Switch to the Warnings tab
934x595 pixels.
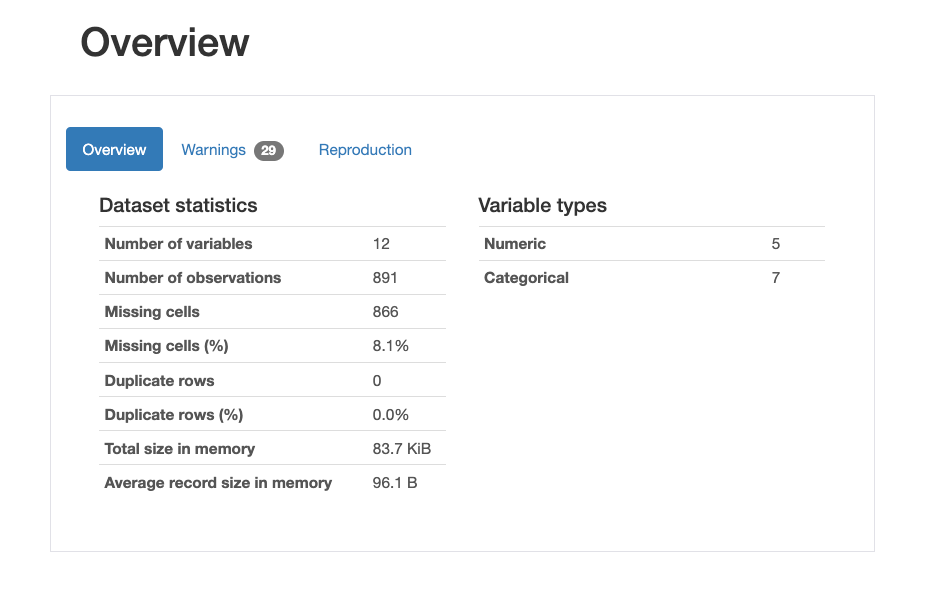213,150
